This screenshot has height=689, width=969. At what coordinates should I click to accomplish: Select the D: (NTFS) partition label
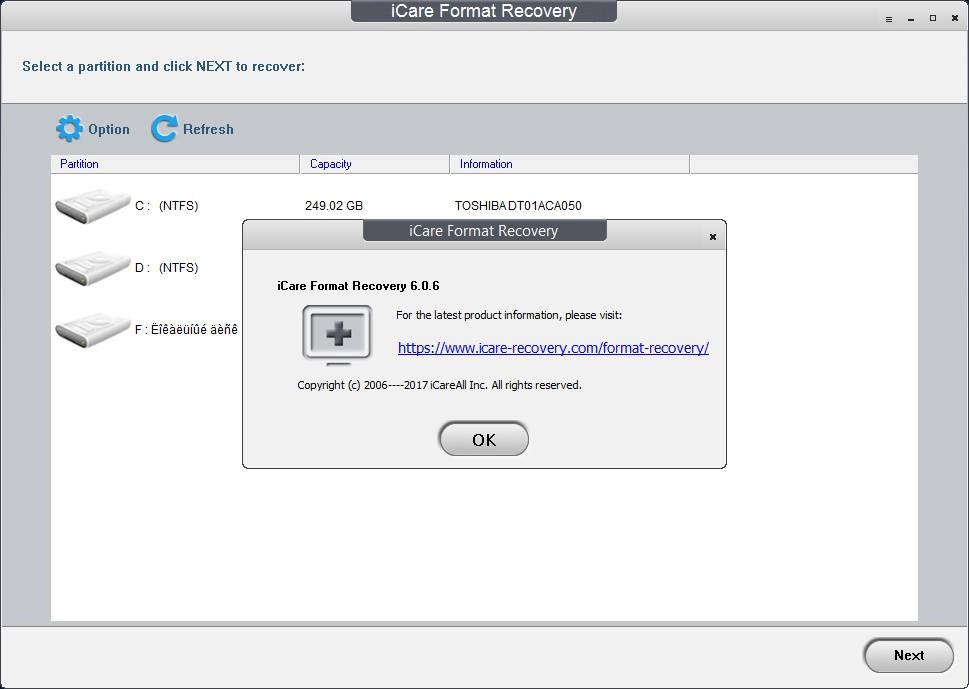click(166, 268)
